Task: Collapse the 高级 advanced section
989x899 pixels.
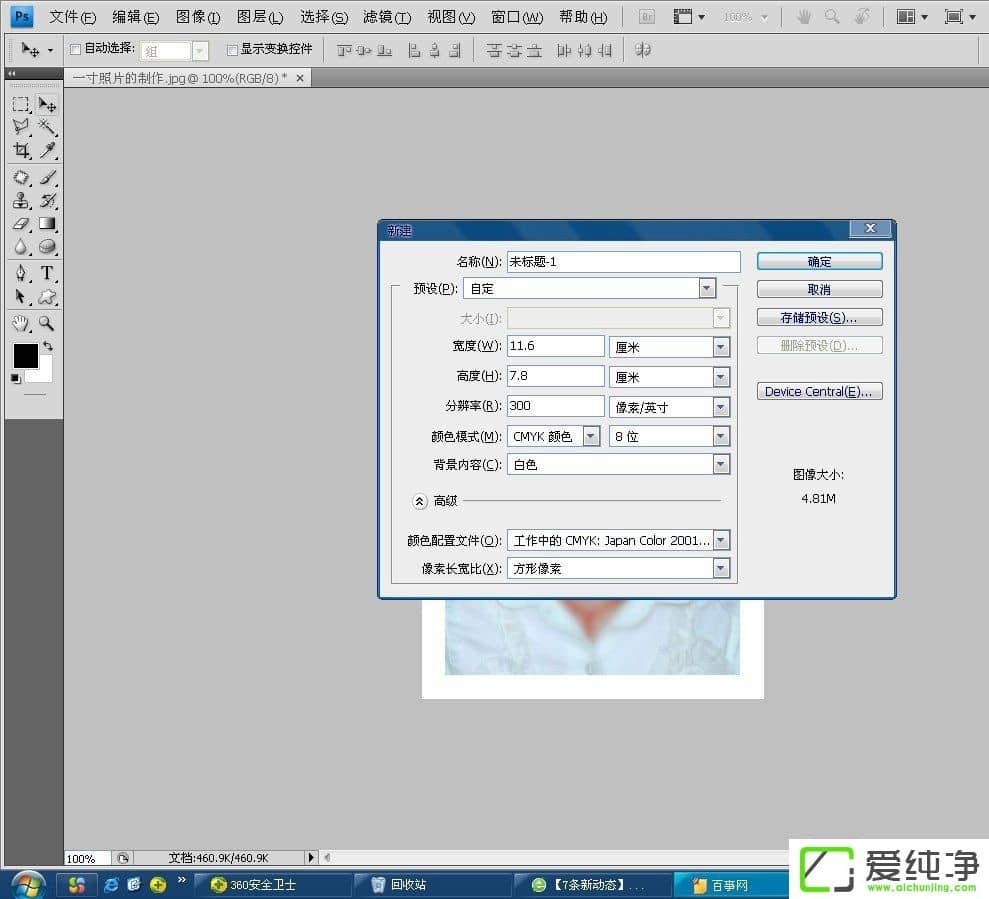Action: 420,500
